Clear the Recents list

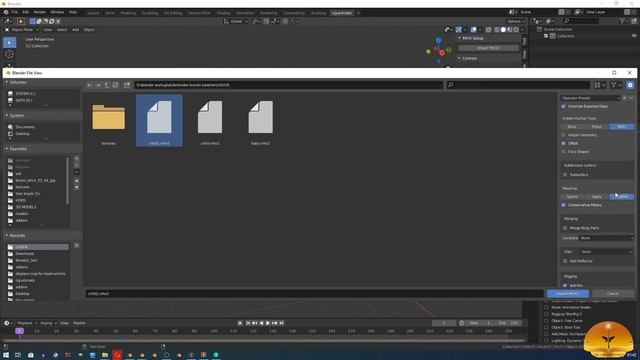tap(77, 245)
